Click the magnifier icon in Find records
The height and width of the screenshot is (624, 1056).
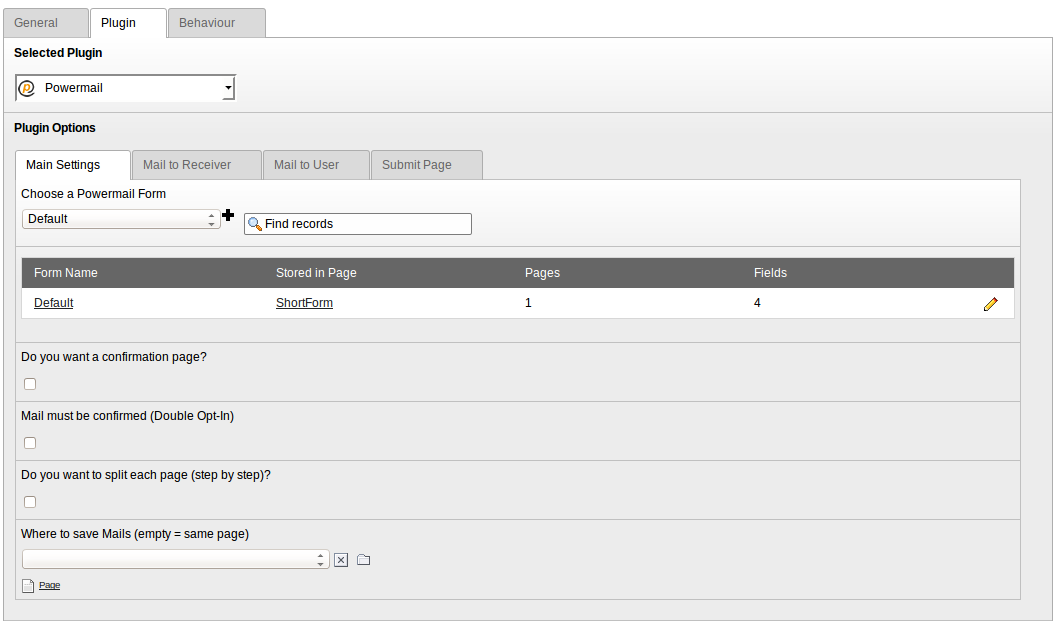click(254, 224)
